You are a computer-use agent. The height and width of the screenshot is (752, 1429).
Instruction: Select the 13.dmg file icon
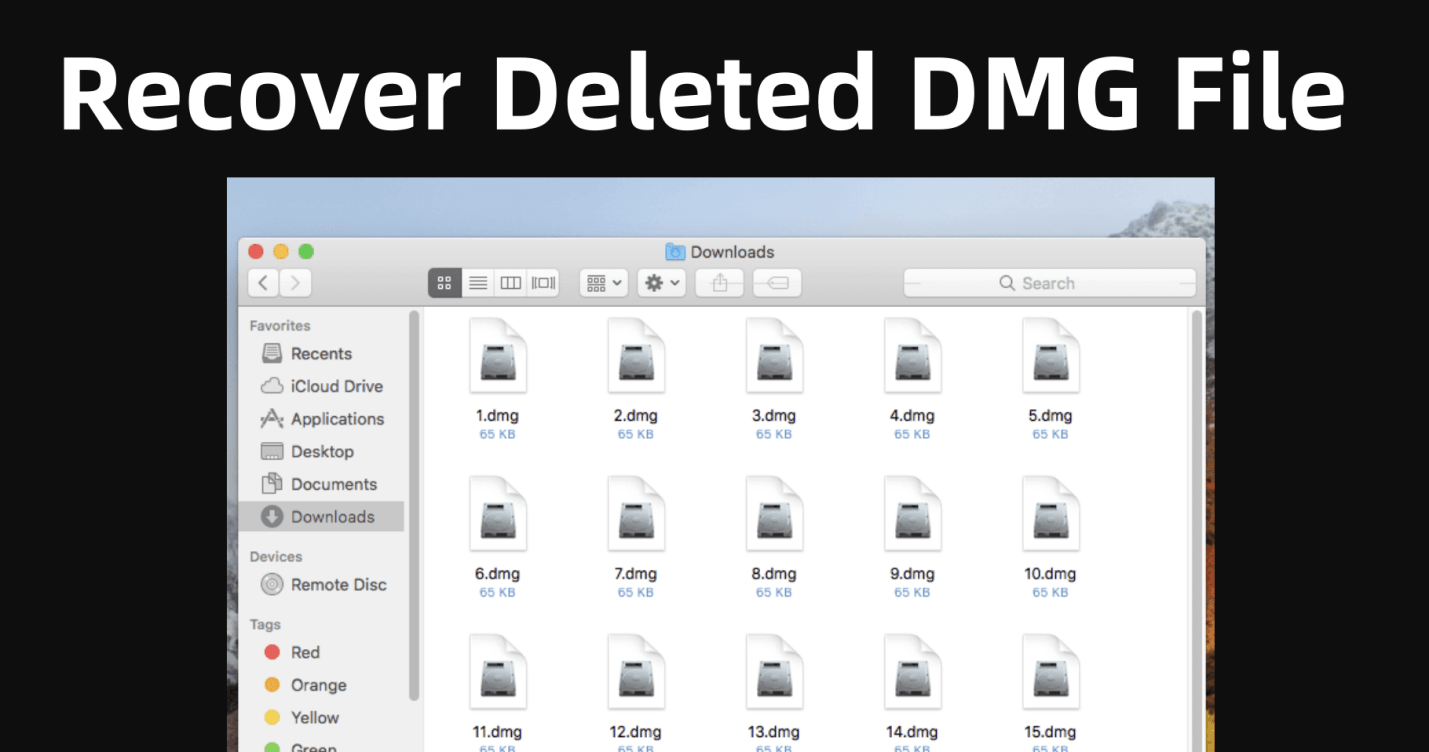774,672
